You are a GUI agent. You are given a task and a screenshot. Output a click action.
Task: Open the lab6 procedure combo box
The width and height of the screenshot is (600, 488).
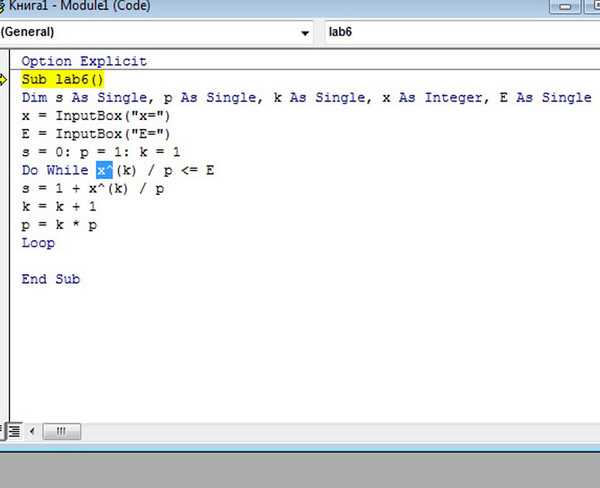(460, 32)
